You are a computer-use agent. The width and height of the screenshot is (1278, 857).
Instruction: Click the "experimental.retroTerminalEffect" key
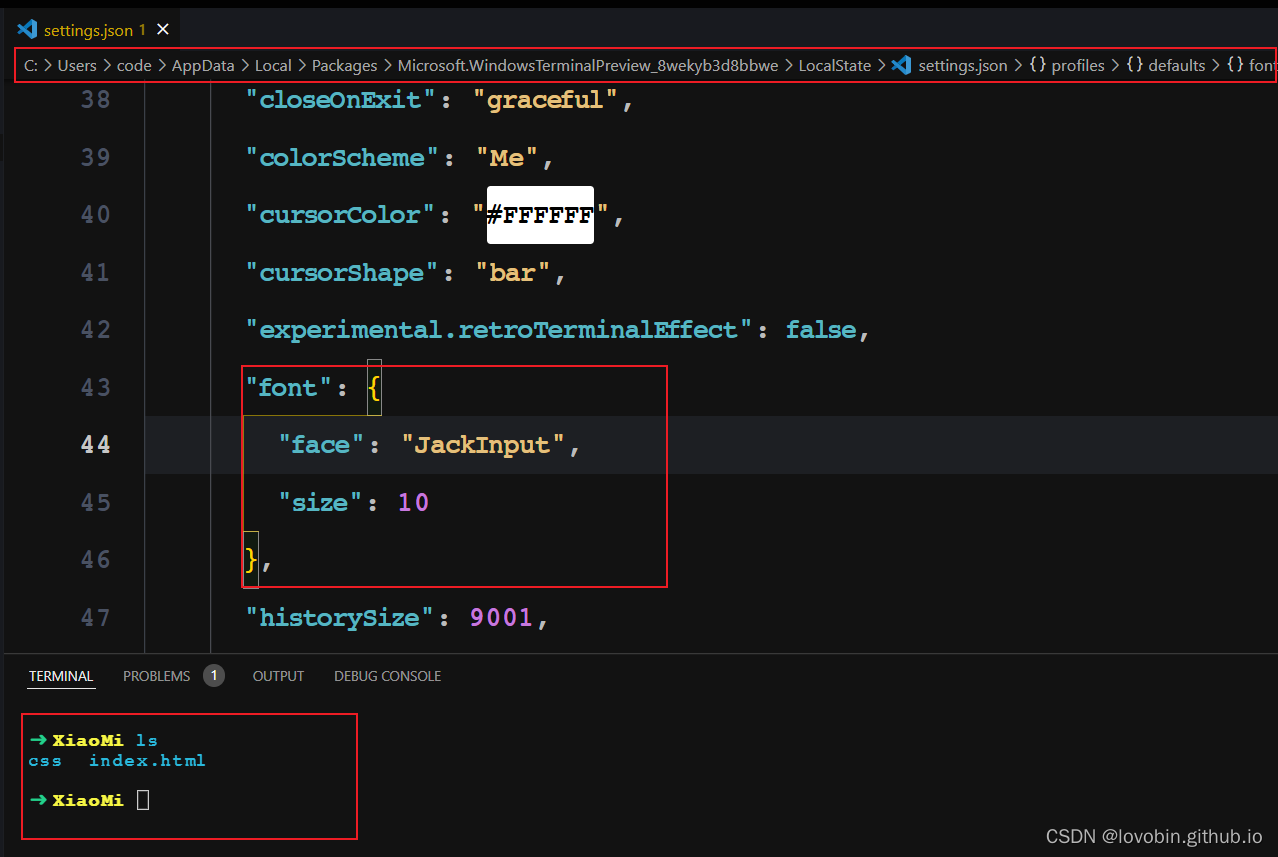pyautogui.click(x=500, y=330)
